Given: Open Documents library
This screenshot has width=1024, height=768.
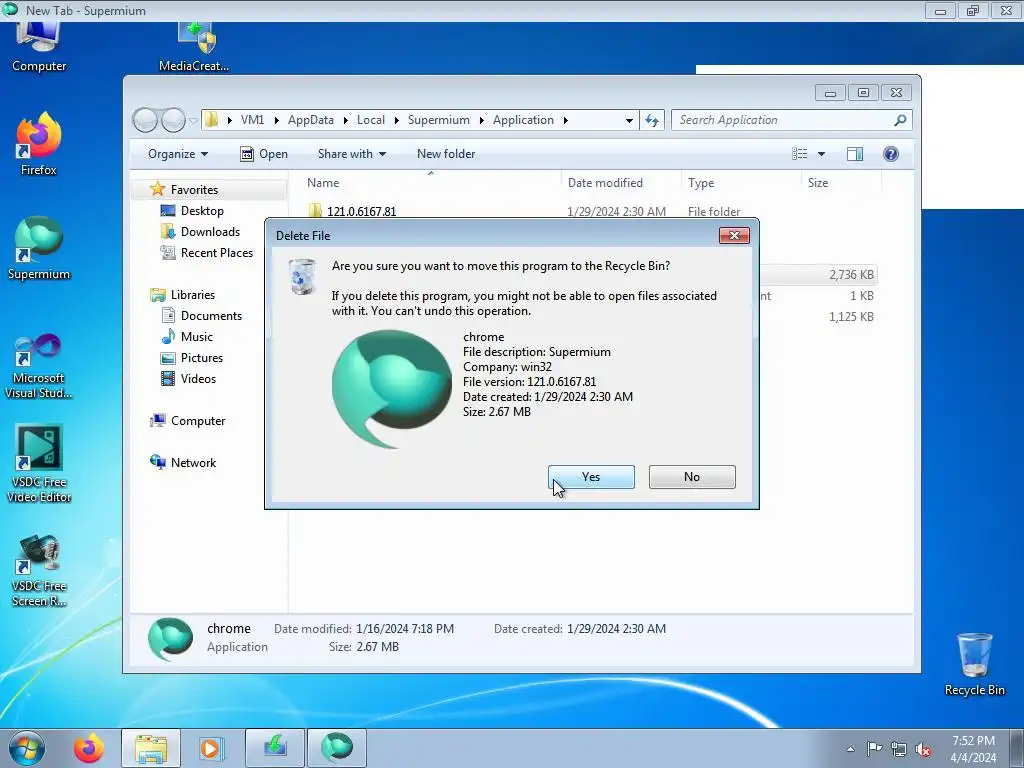Looking at the screenshot, I should tap(211, 316).
